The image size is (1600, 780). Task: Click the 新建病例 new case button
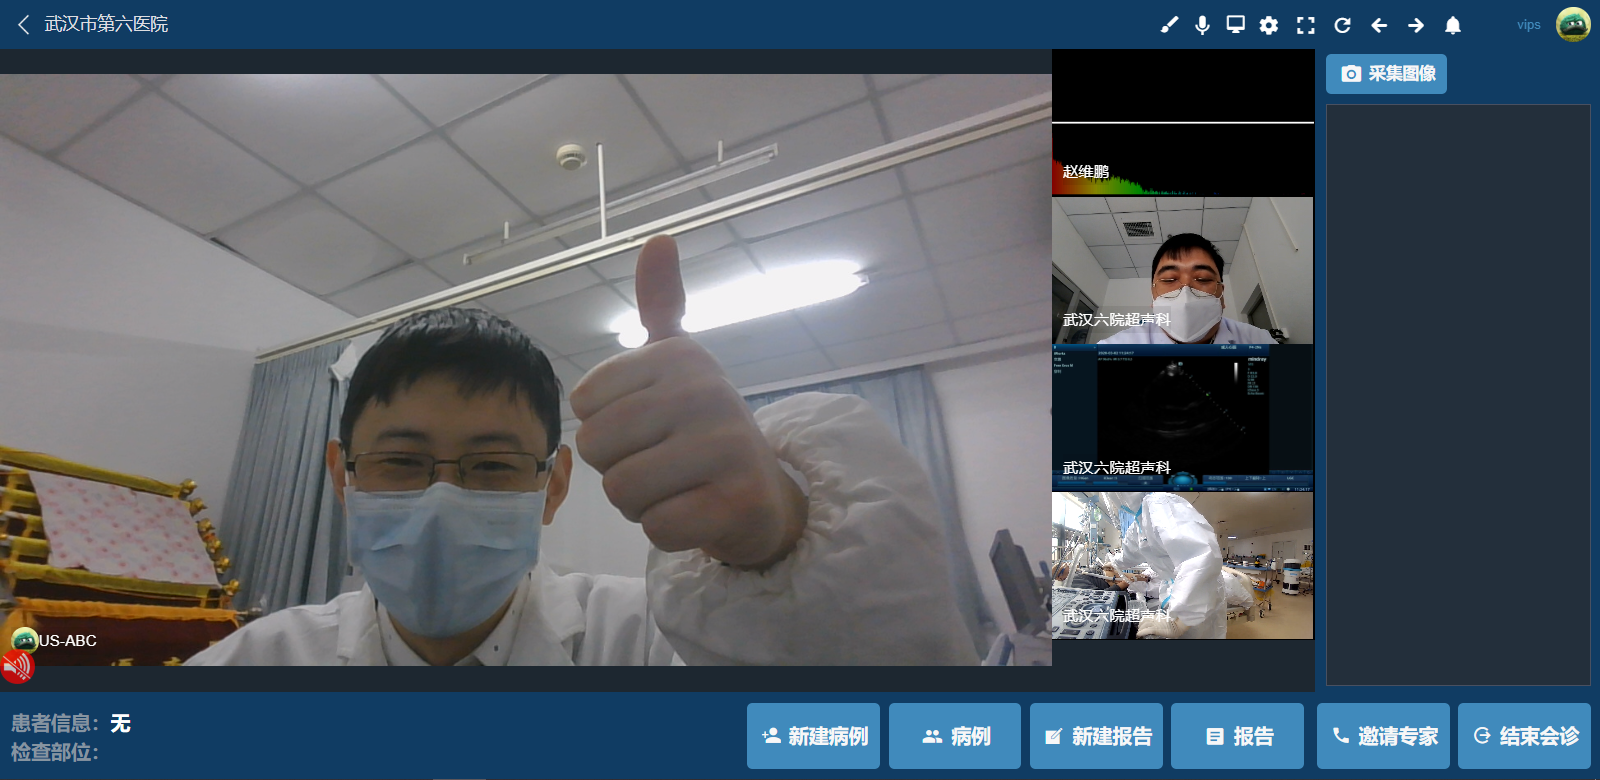[x=813, y=736]
